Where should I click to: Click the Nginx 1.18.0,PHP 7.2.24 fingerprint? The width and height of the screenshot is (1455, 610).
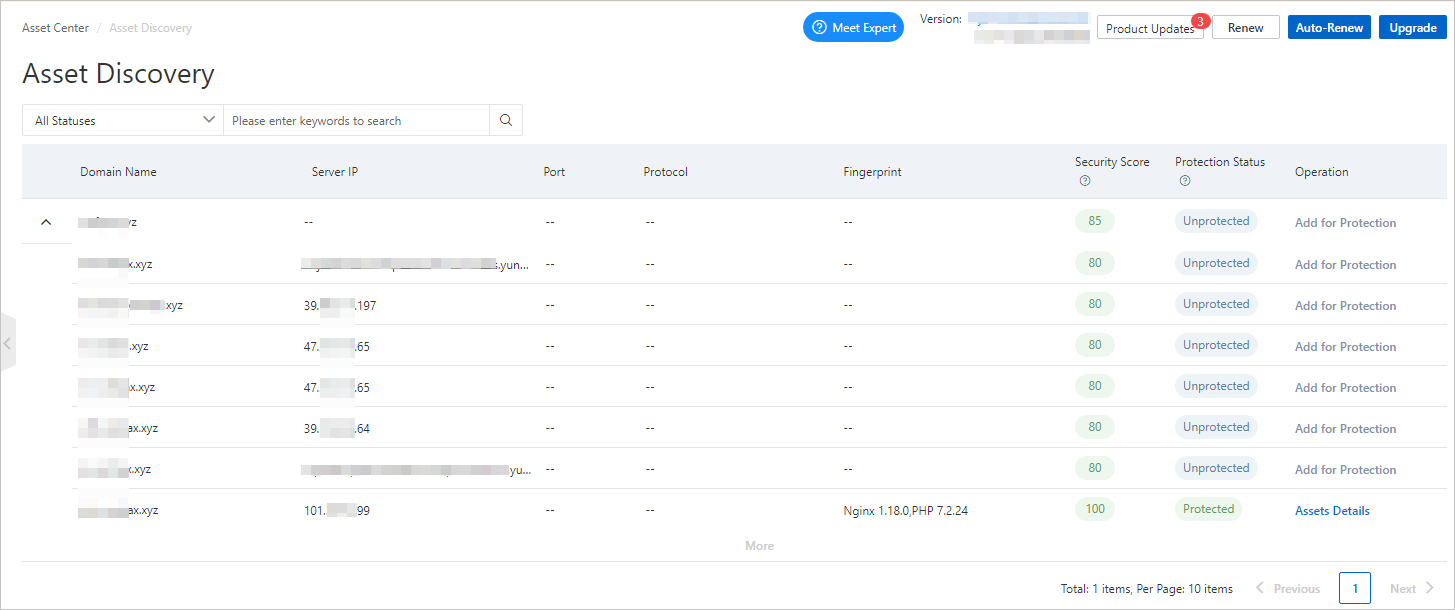coord(905,510)
